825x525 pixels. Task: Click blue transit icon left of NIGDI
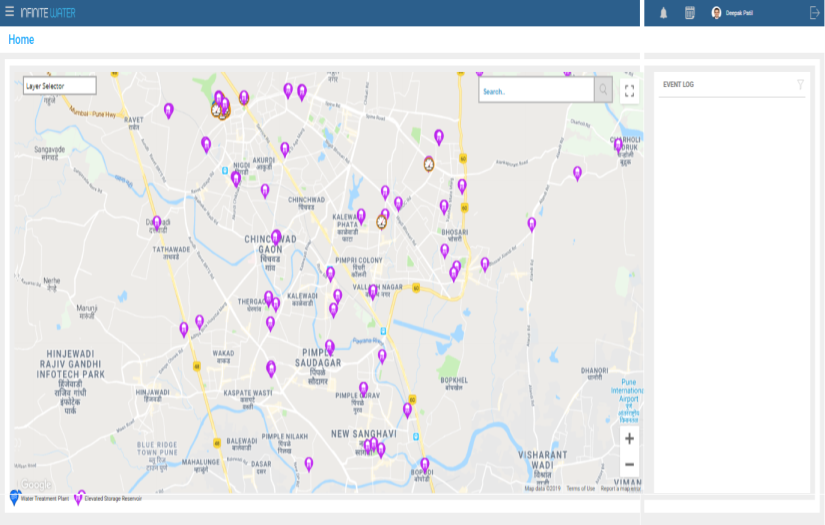tap(225, 170)
